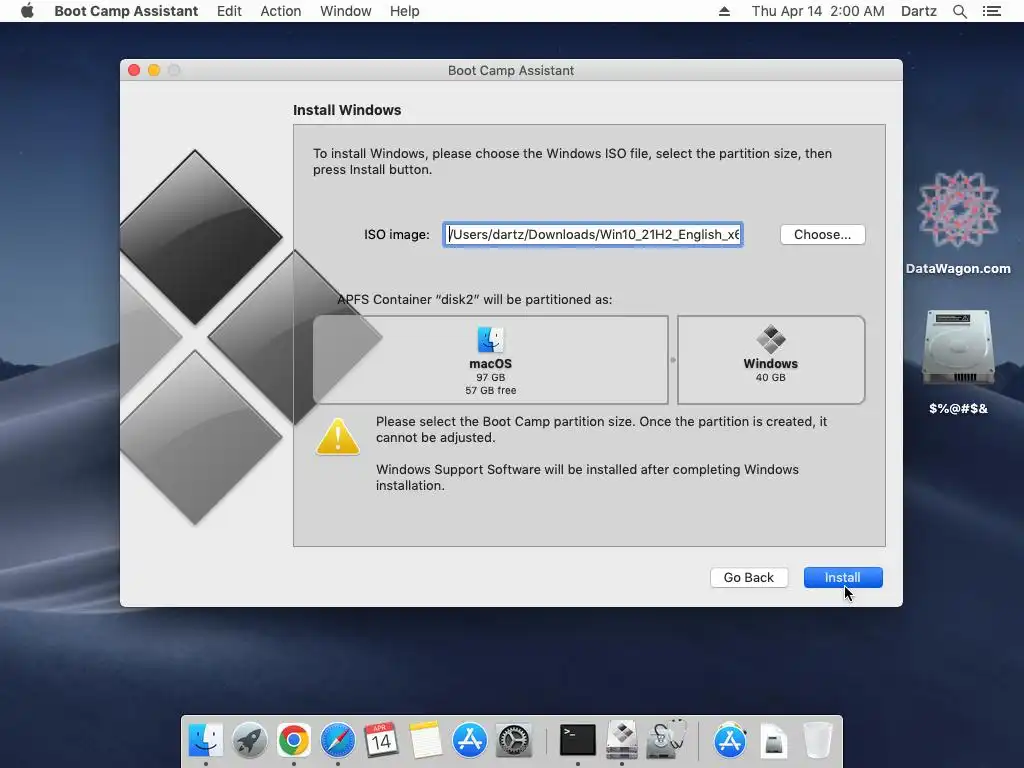Select the macOS partition box
1024x768 pixels.
490,360
